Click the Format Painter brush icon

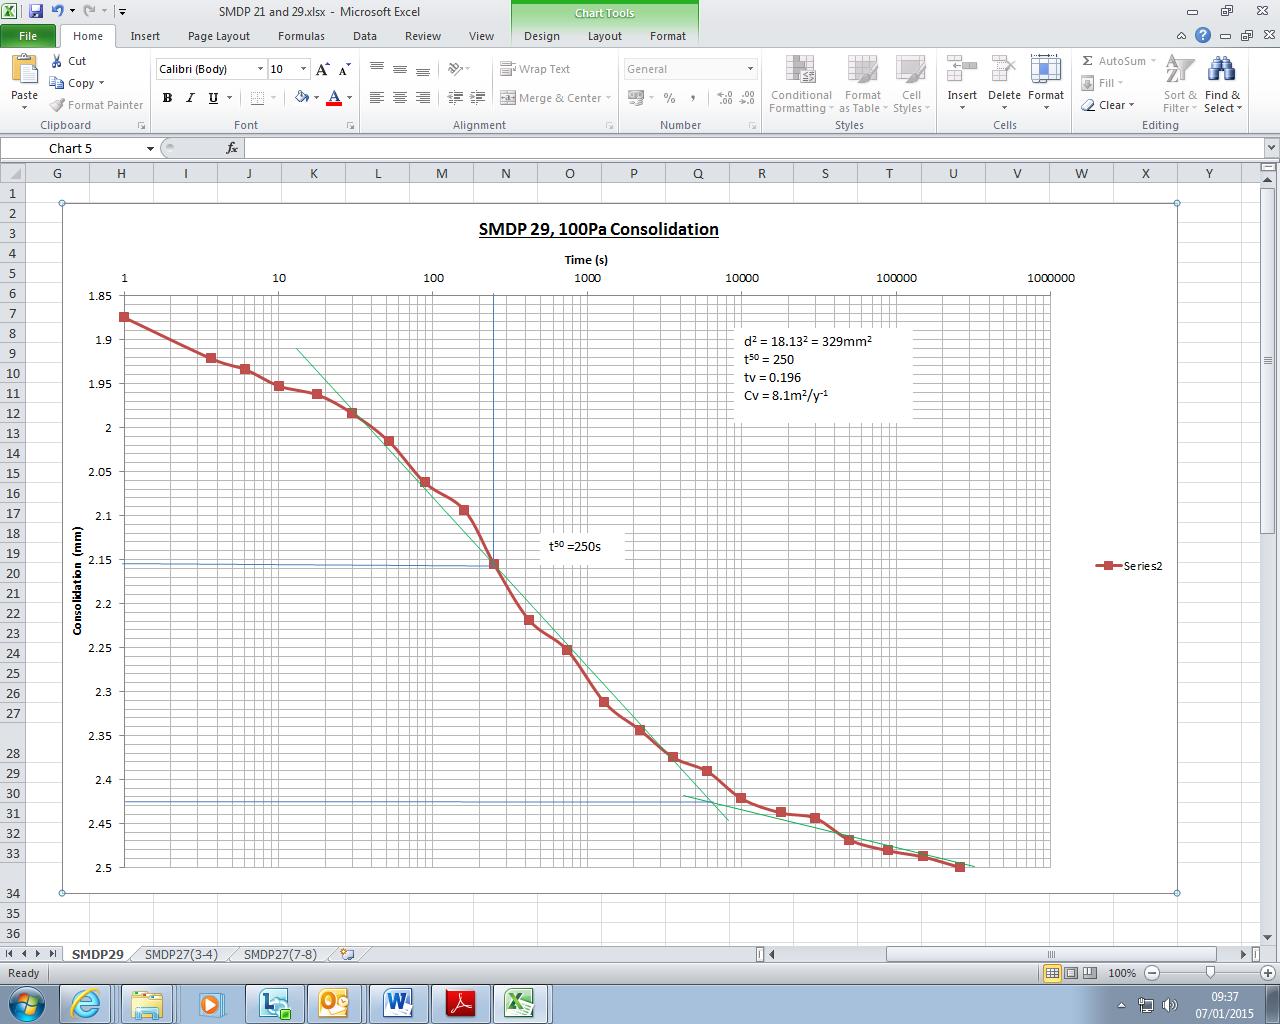58,105
